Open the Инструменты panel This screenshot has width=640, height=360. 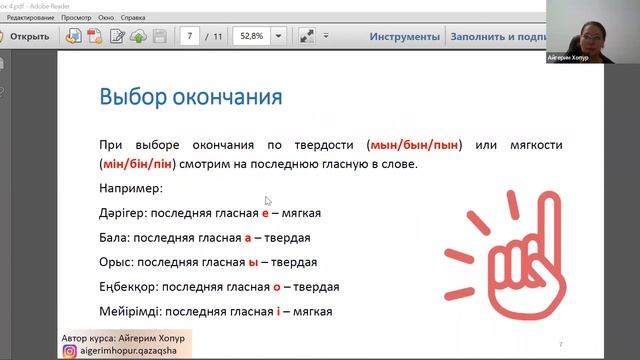404,37
